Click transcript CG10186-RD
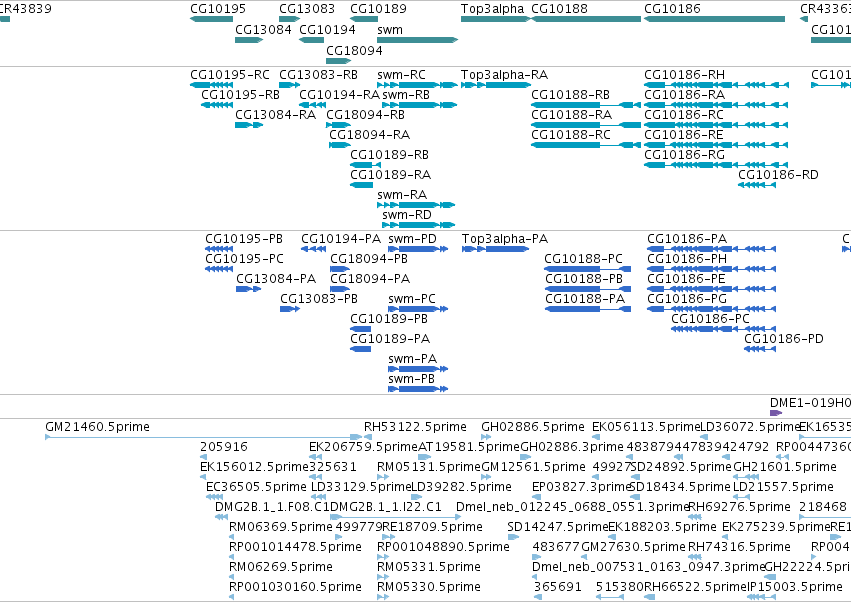 pyautogui.click(x=757, y=185)
